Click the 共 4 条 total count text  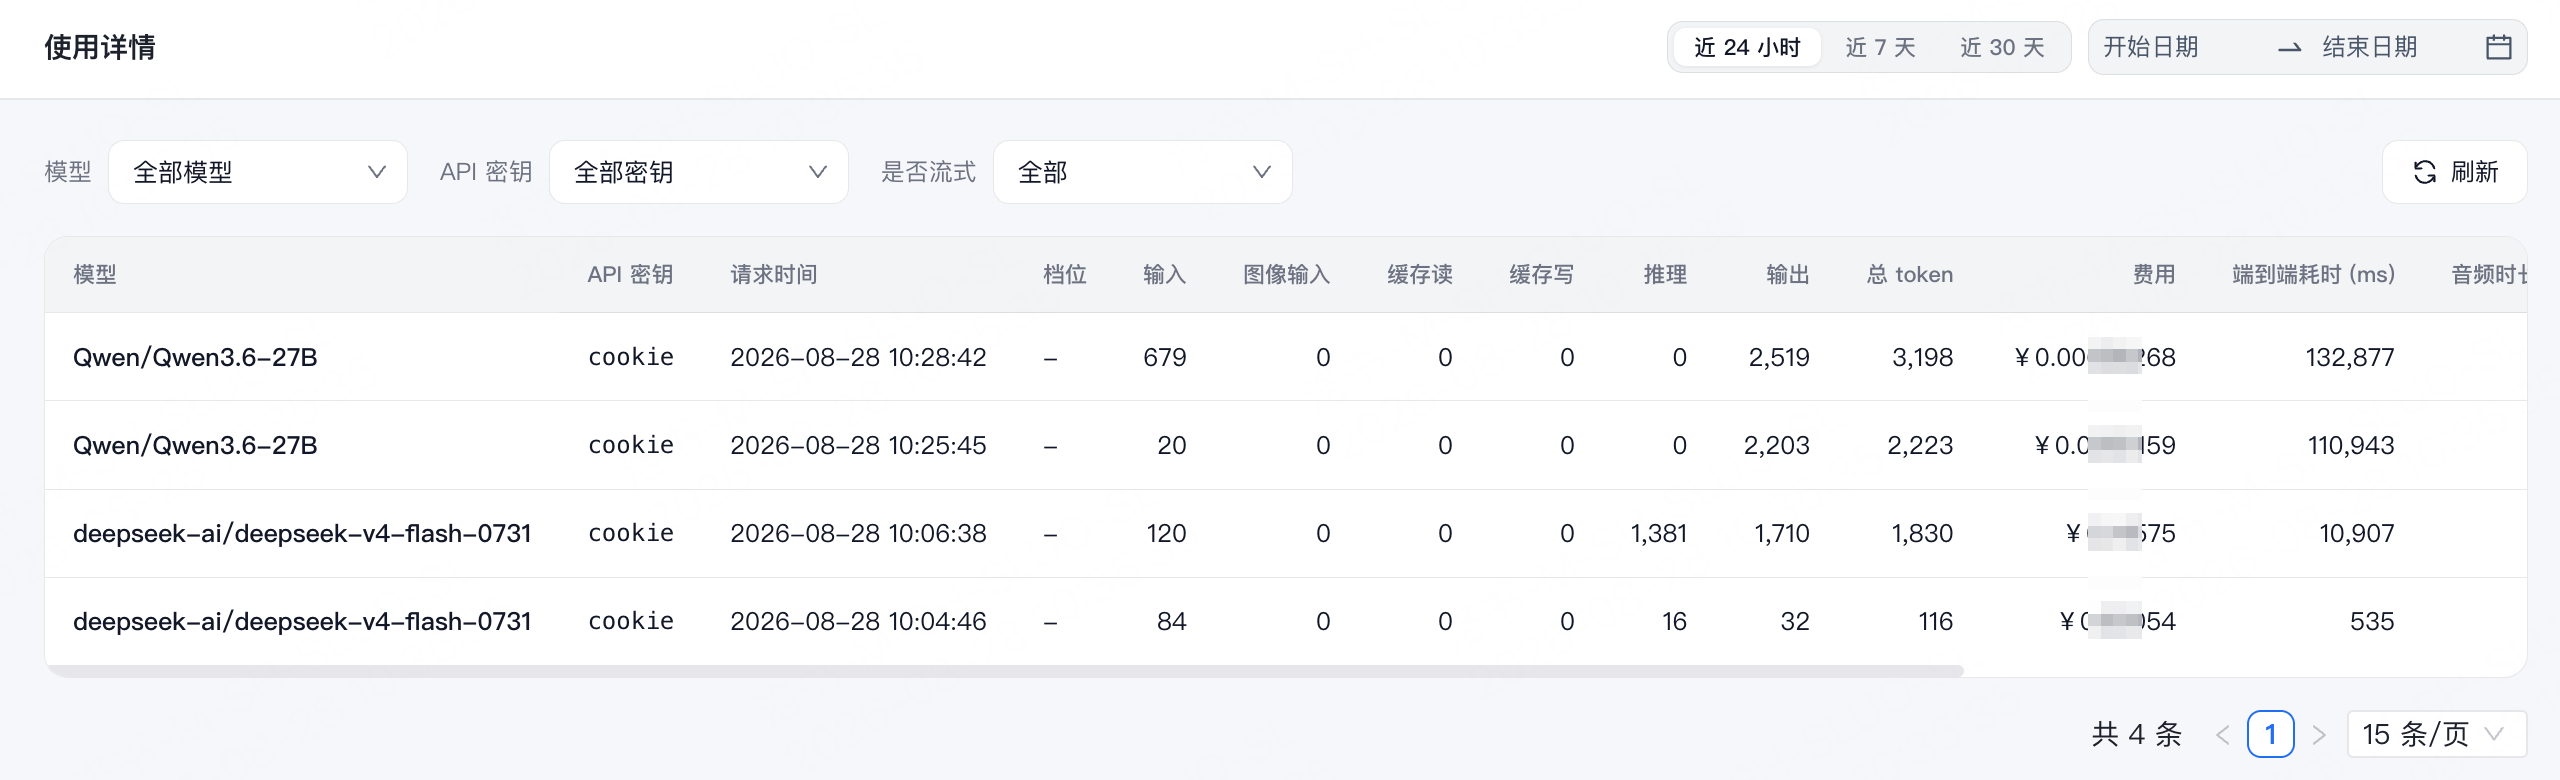point(2136,734)
